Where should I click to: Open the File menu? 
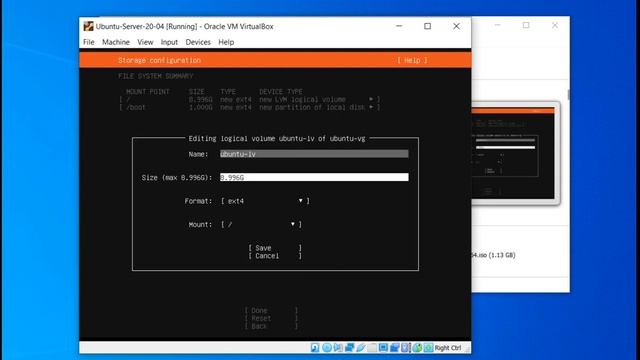click(x=89, y=42)
